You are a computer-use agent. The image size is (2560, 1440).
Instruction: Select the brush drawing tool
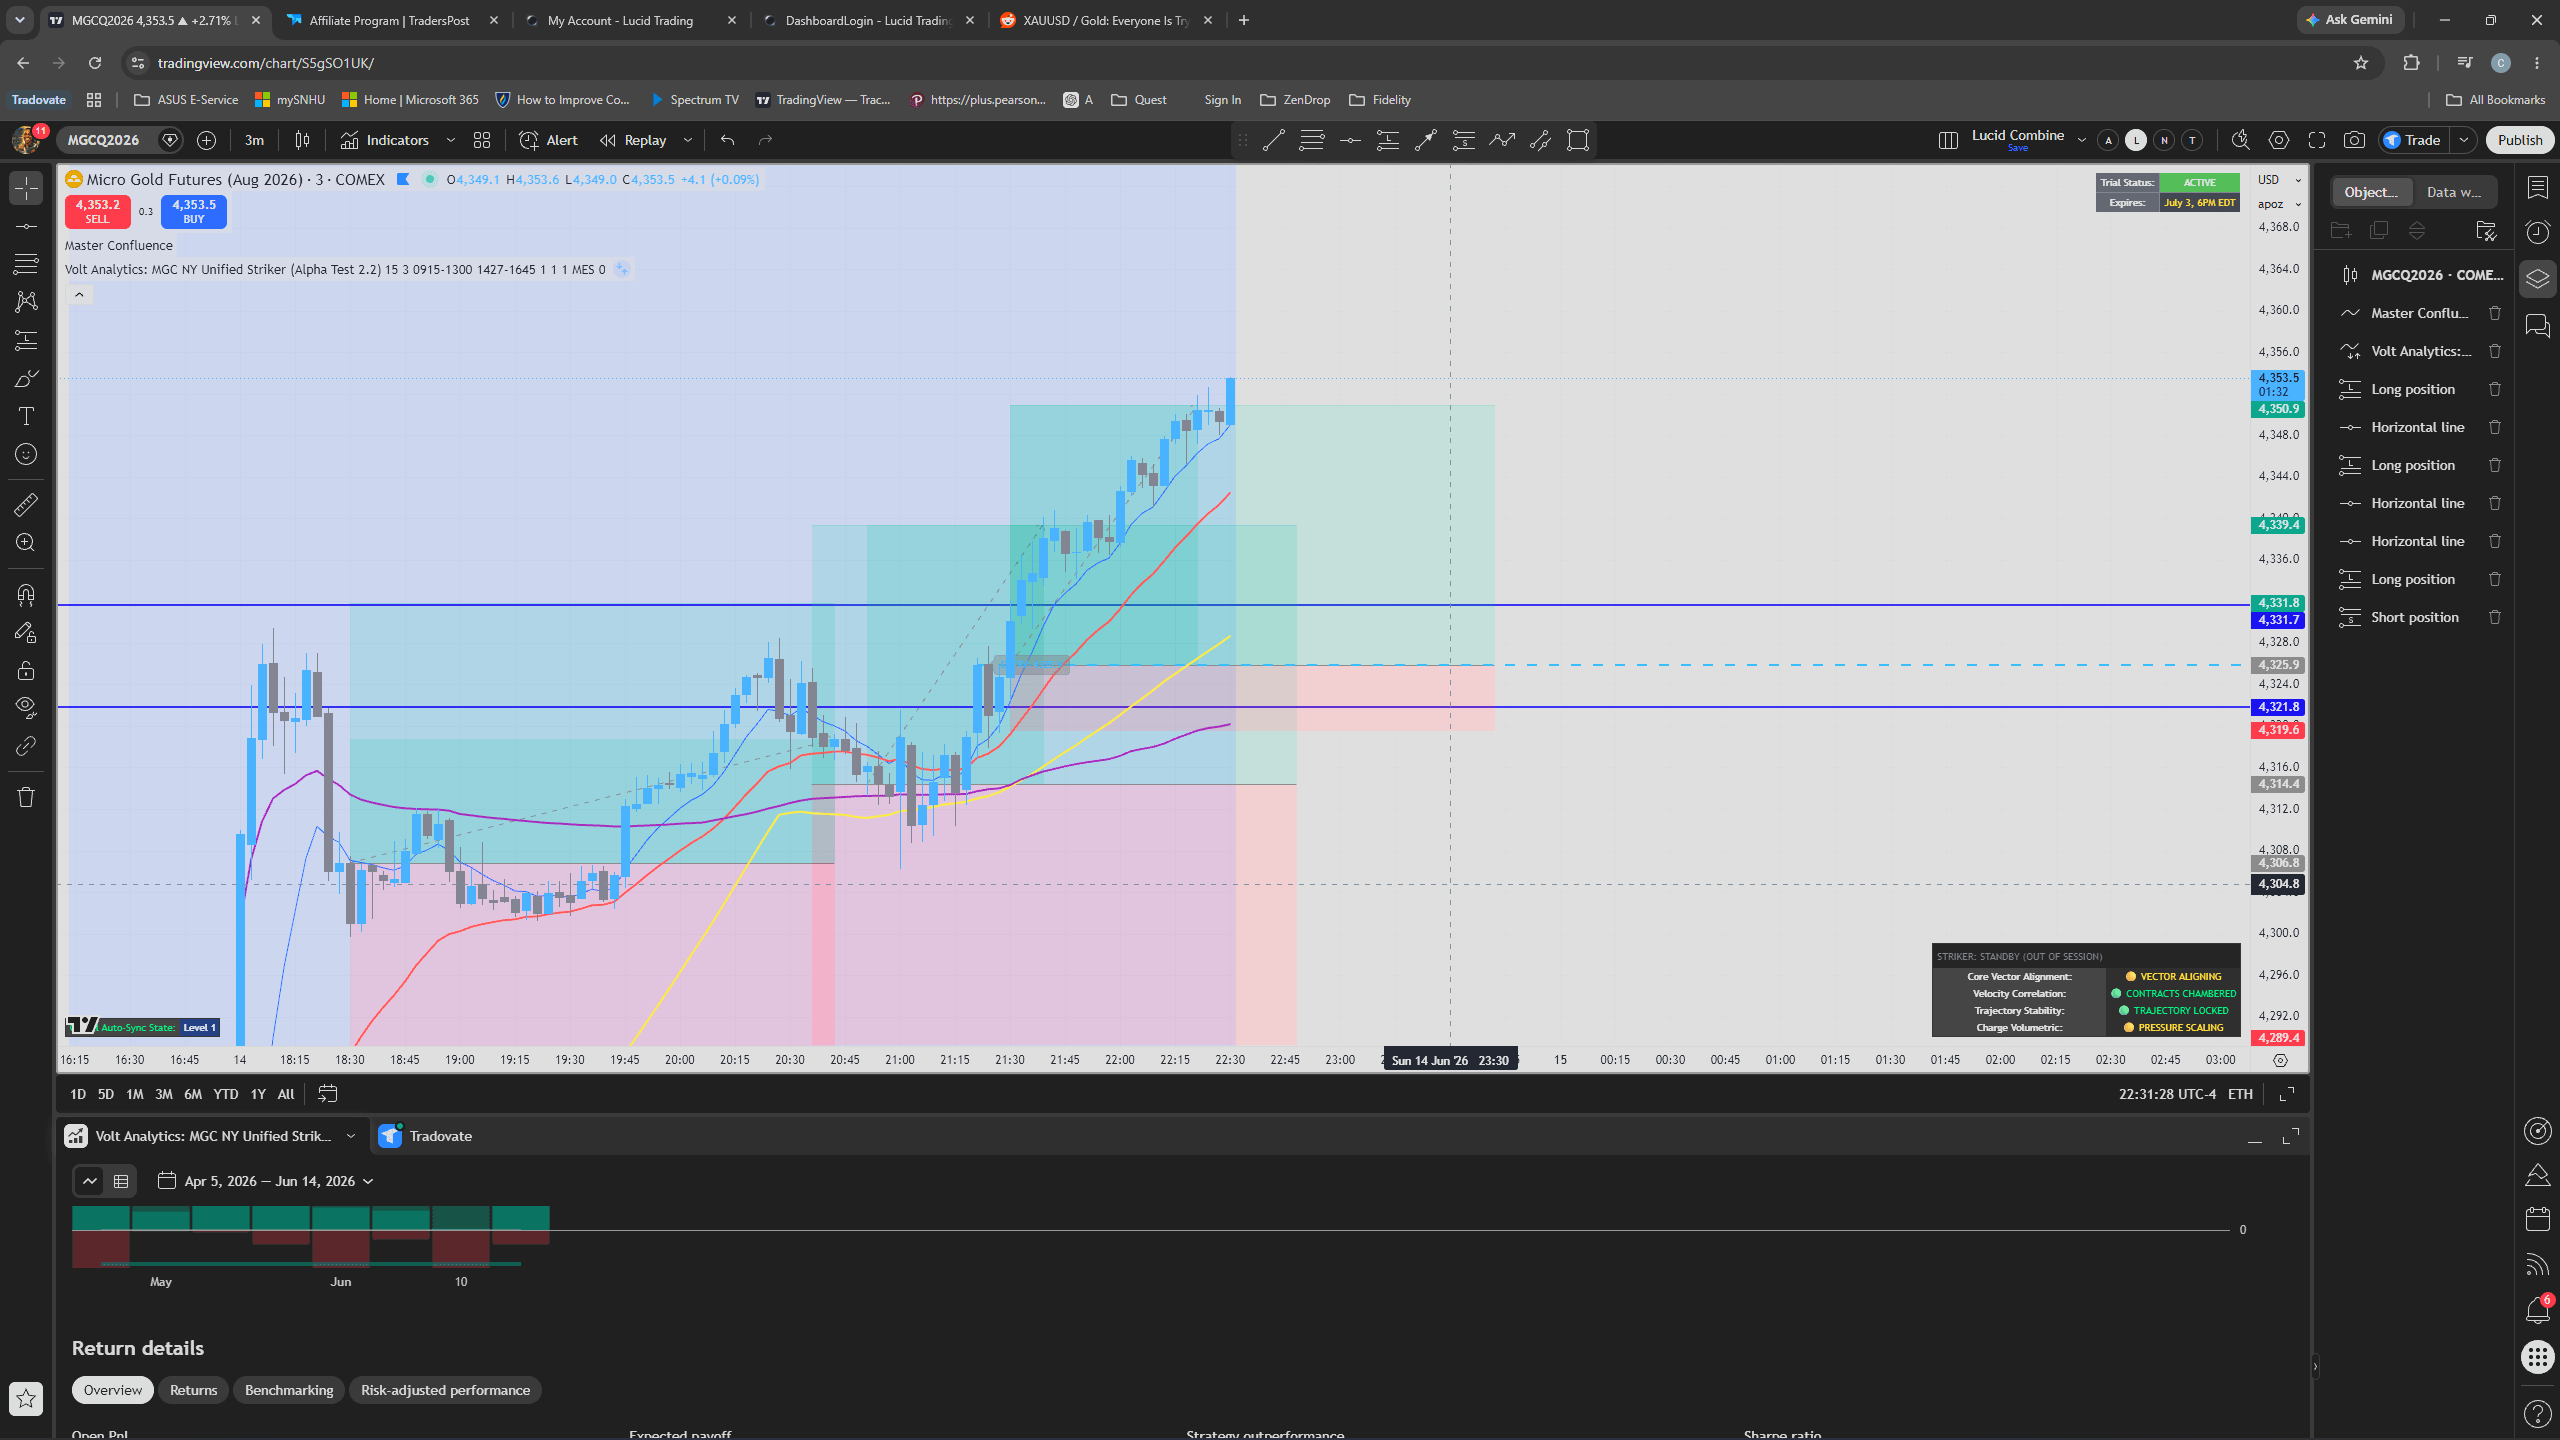click(x=26, y=378)
